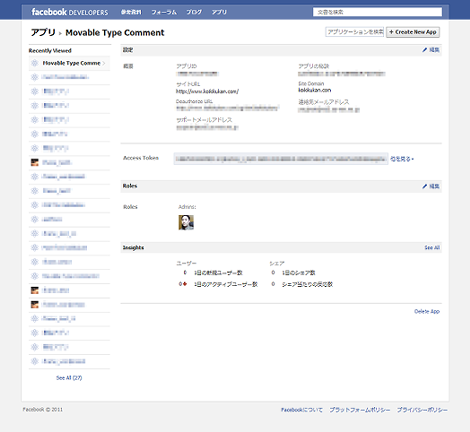Screen dimensions: 470x432
Task: Open the アプリ tab in the top navigation
Action: click(x=219, y=12)
